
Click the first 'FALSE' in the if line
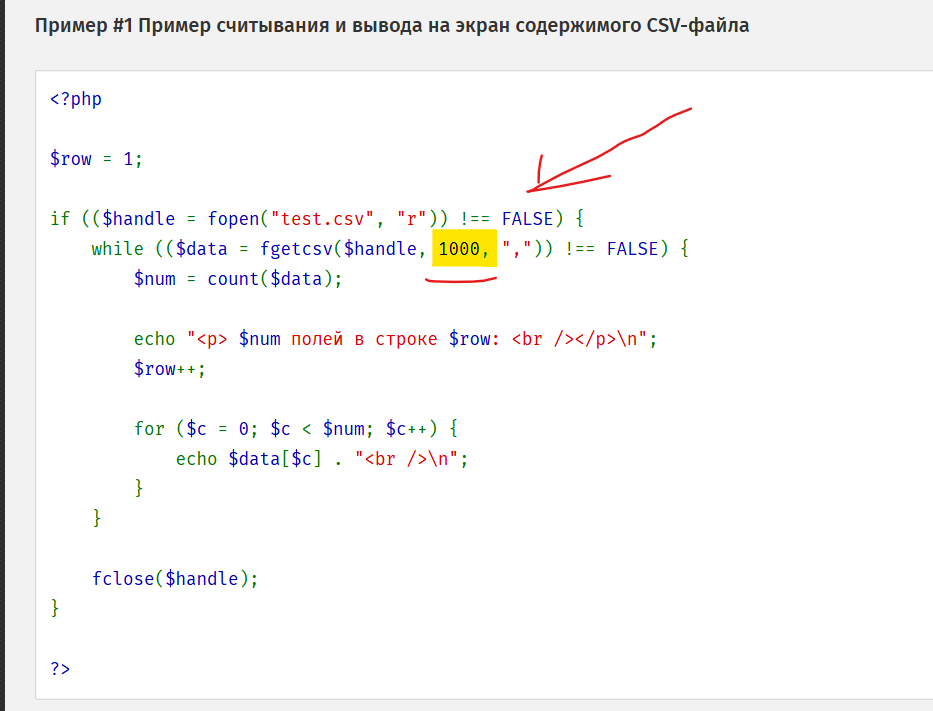[x=527, y=219]
